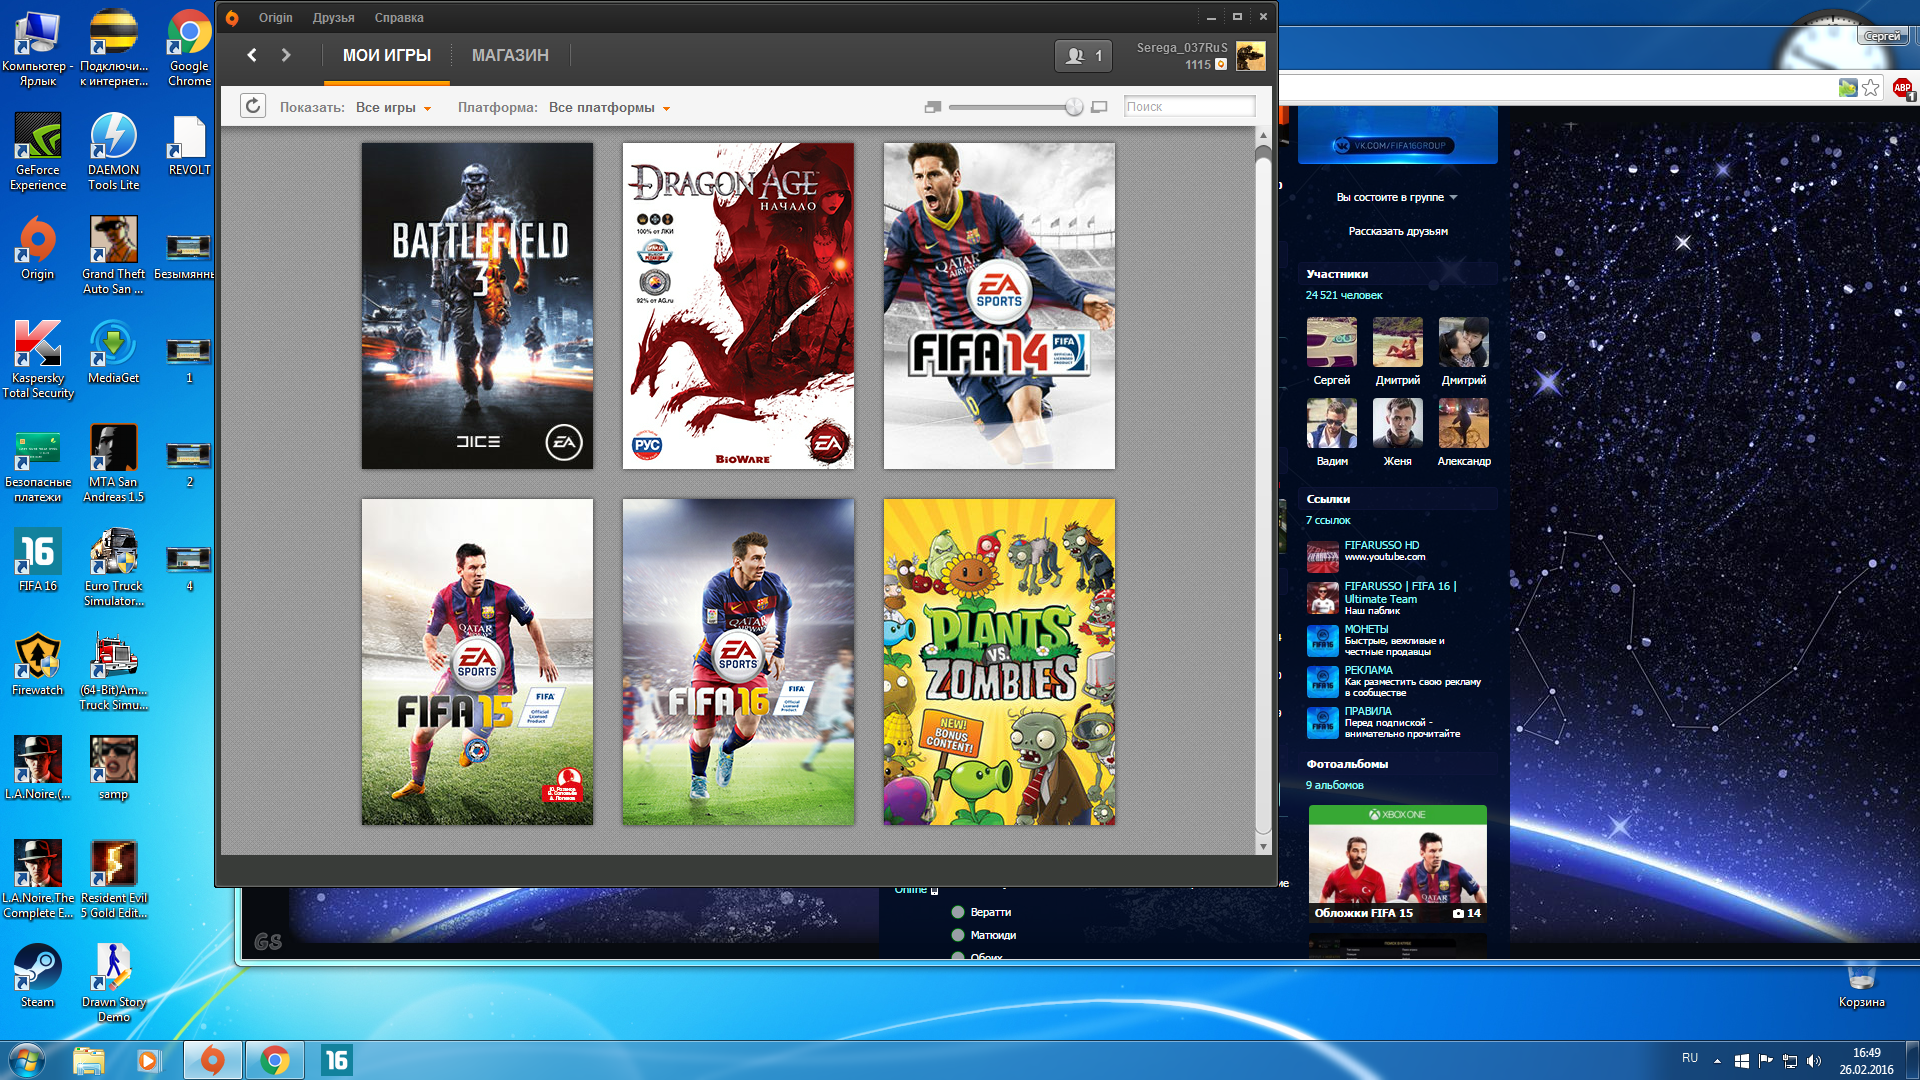Open the Kaspersky Total Security desktop icon
Screen dimensions: 1920x1080
tap(37, 360)
